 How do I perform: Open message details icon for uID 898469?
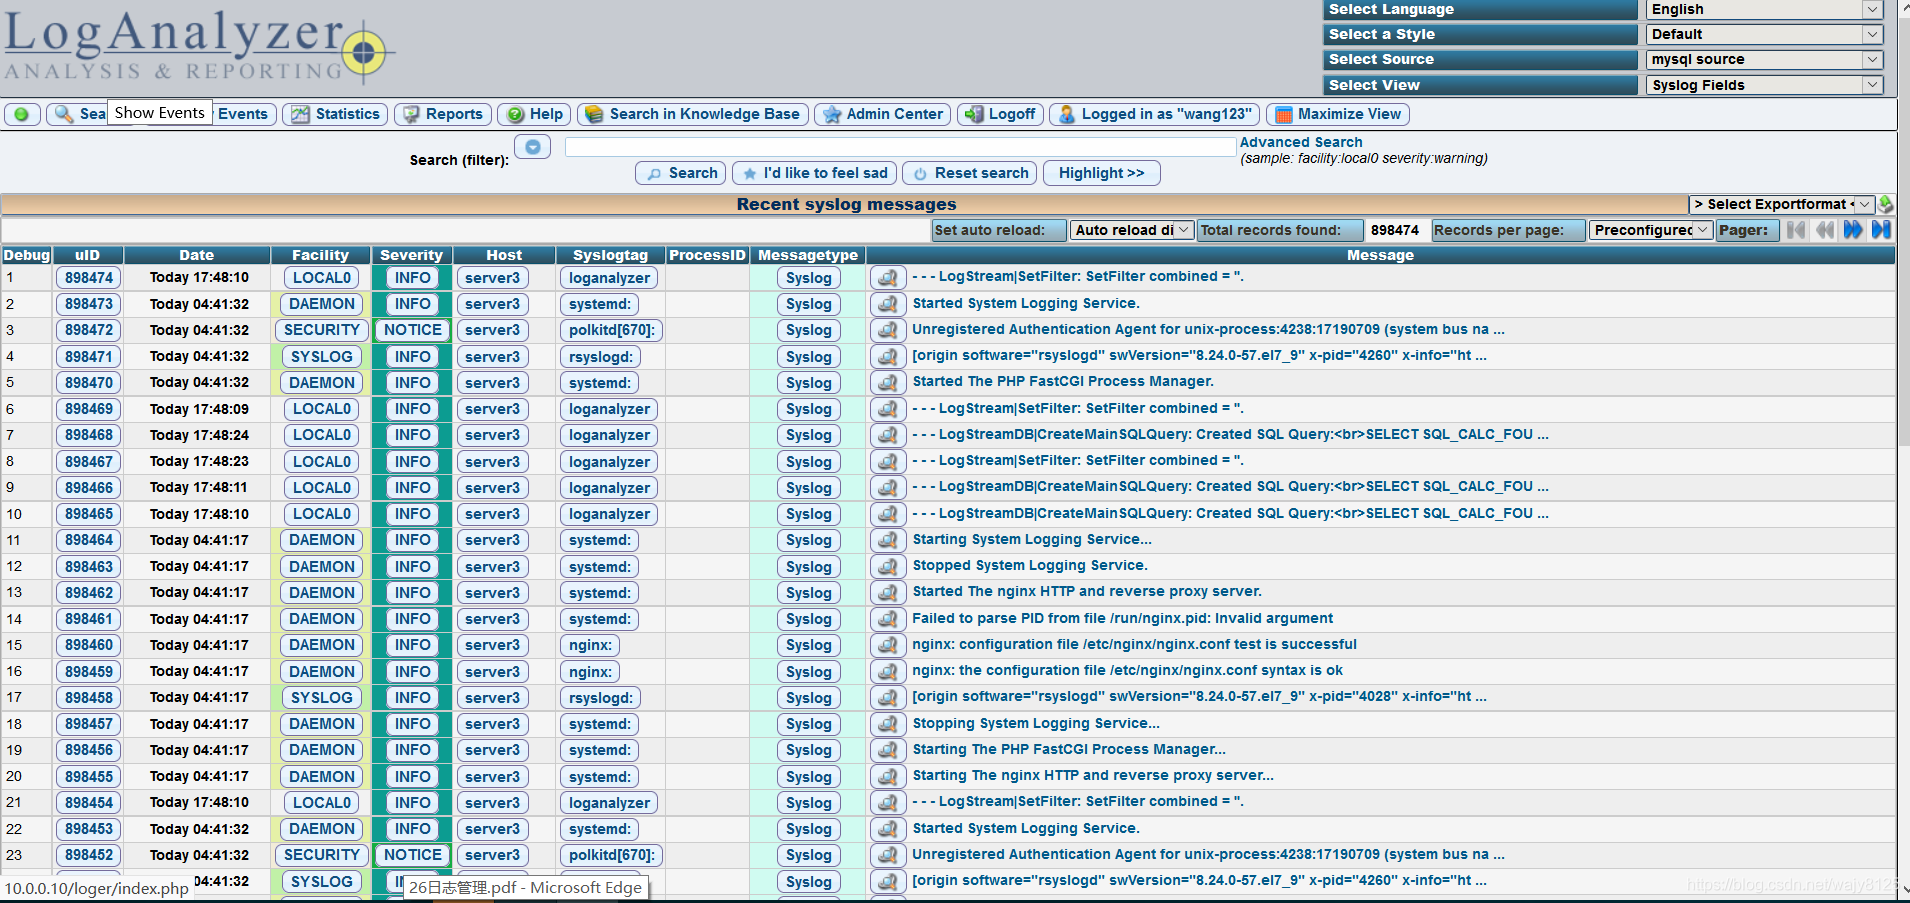[888, 409]
